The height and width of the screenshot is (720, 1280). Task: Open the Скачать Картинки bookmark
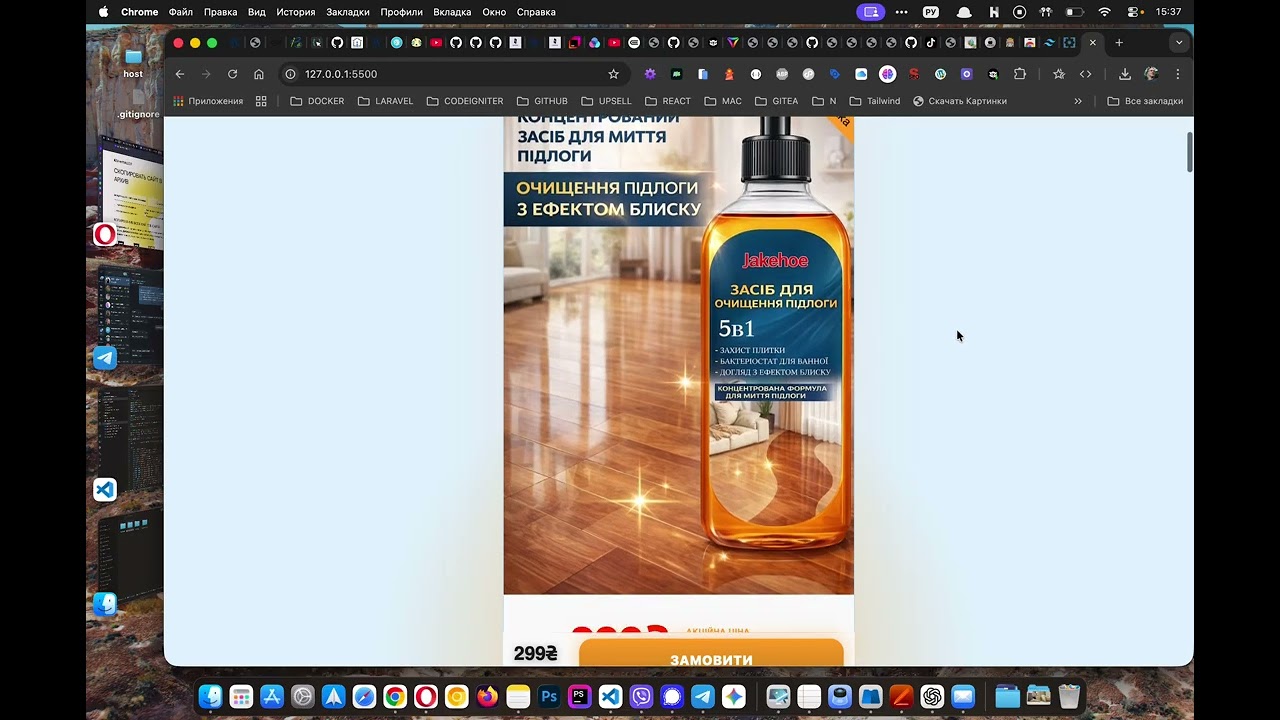[960, 101]
